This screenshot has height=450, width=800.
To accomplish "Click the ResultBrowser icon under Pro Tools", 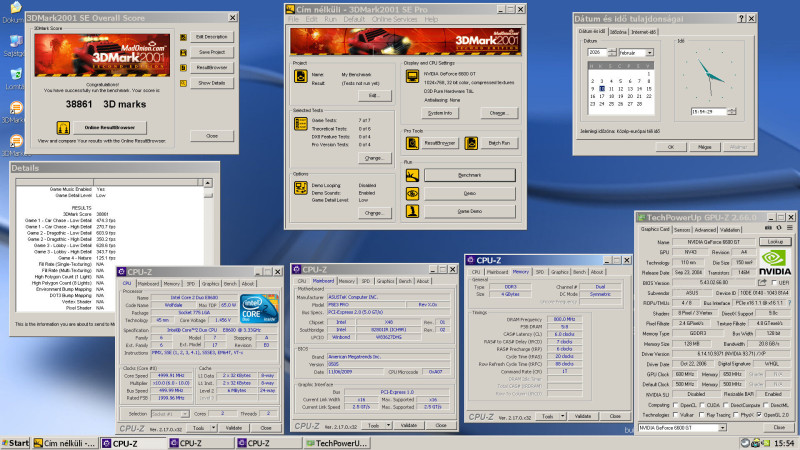I will pyautogui.click(x=413, y=143).
